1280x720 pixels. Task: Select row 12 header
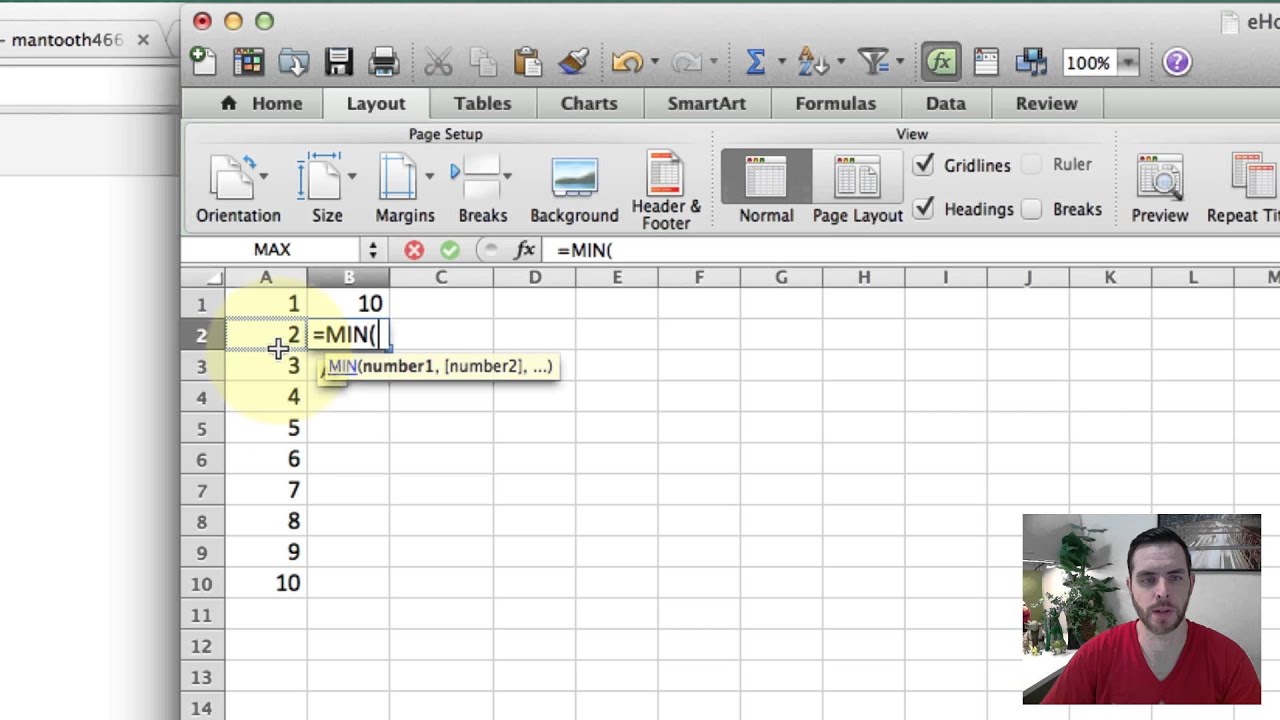[x=202, y=646]
